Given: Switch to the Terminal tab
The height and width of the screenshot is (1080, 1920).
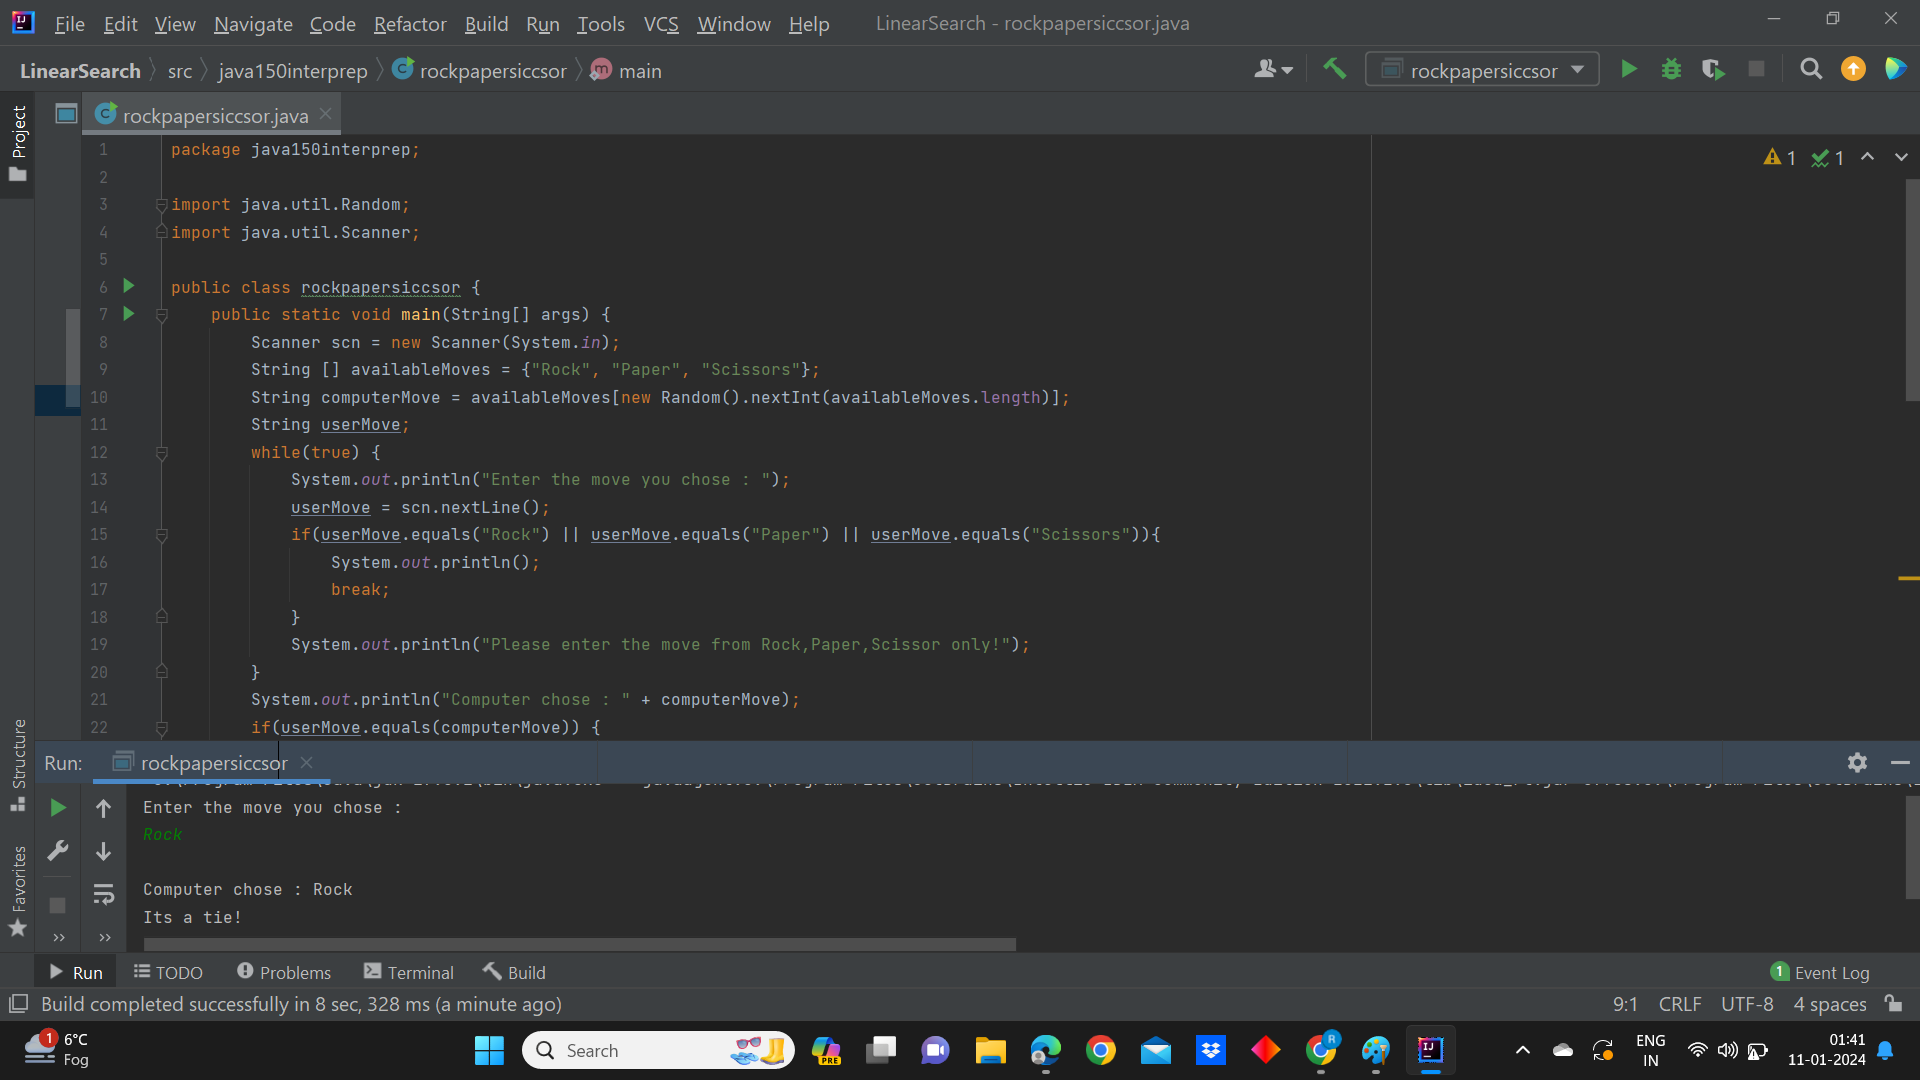Looking at the screenshot, I should 409,973.
